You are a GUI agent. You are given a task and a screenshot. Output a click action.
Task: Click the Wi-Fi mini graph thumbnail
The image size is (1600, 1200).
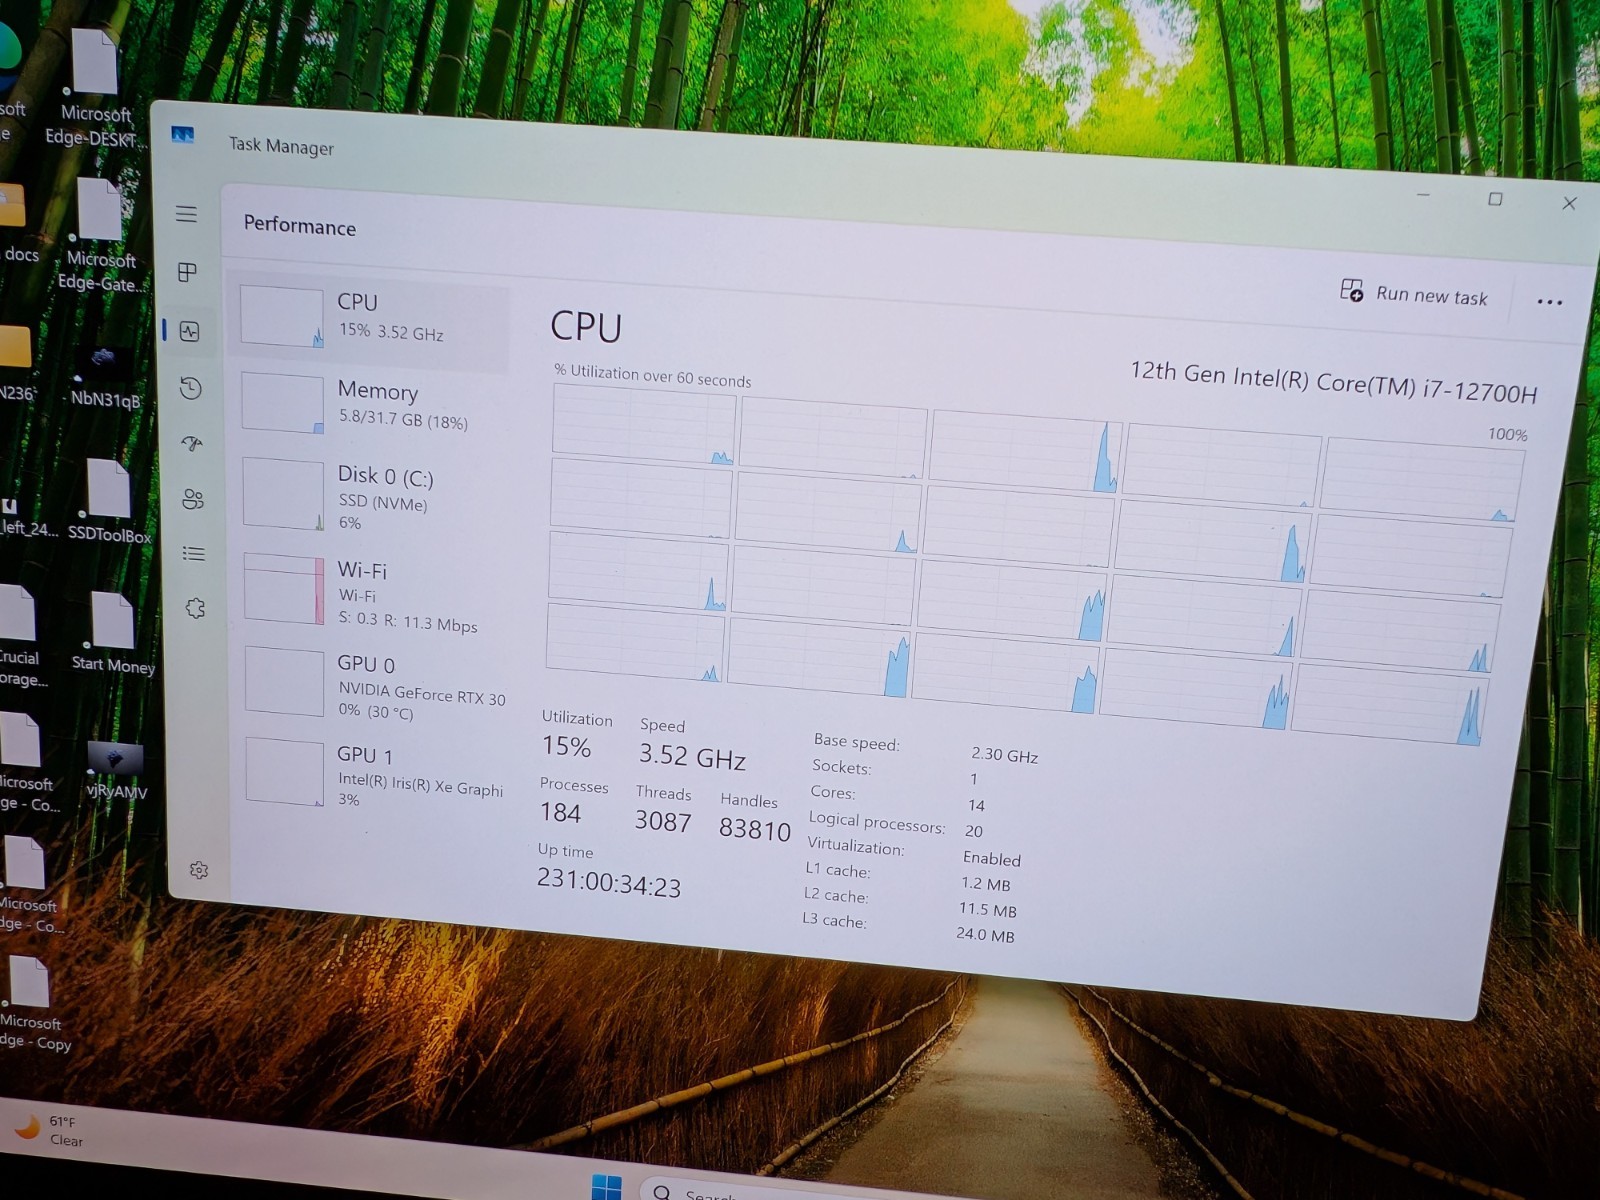click(284, 590)
